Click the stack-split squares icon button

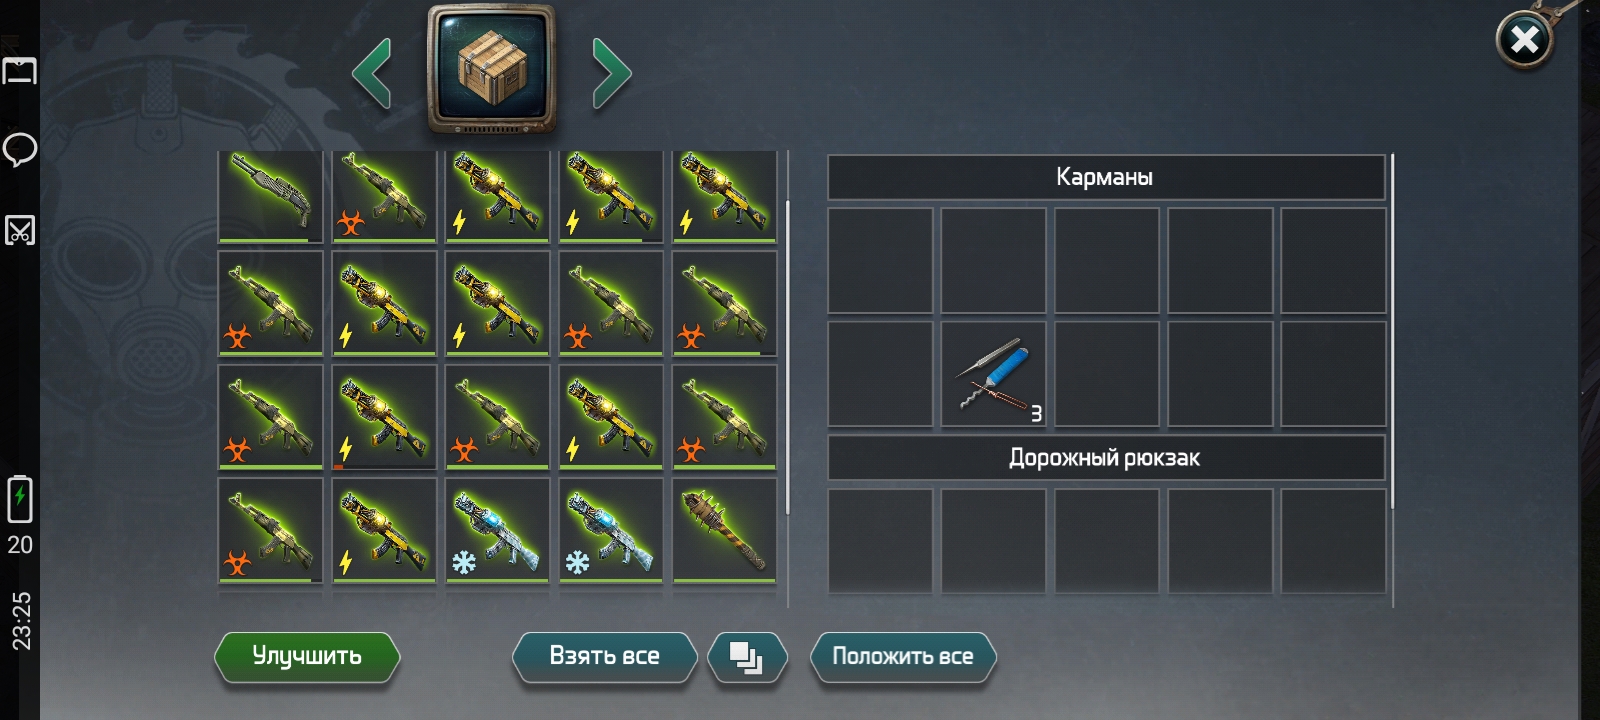(747, 657)
